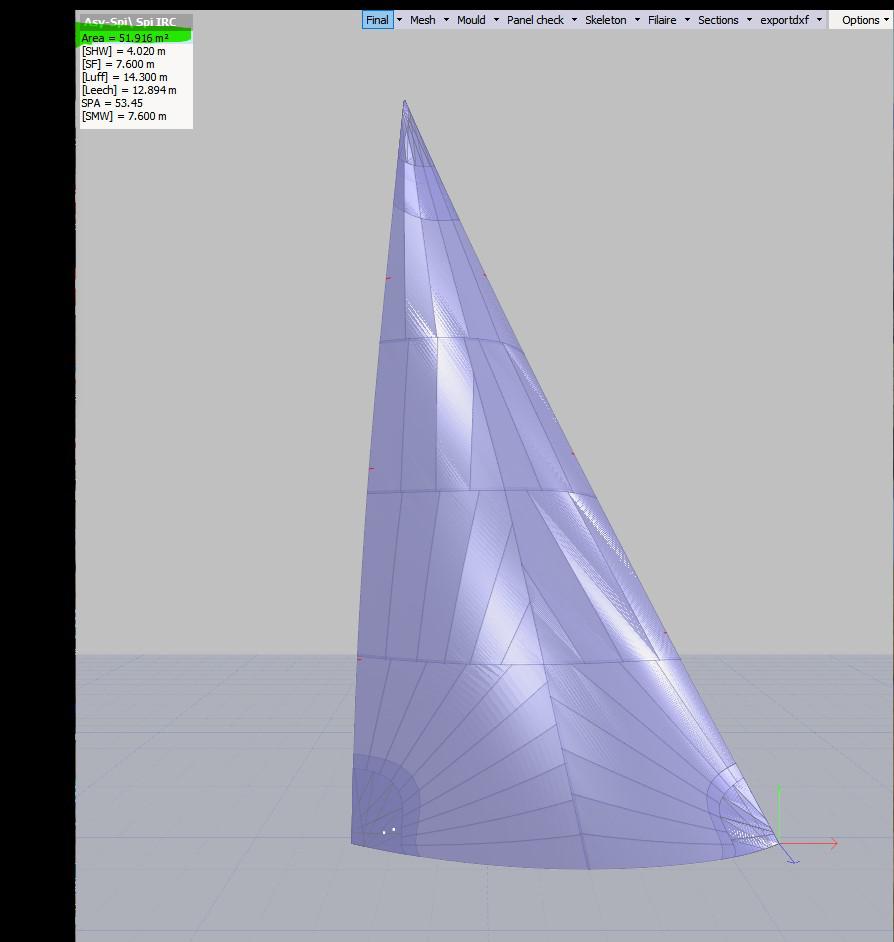Open the Options menu
Screen dimensions: 894x942
[x=860, y=20]
